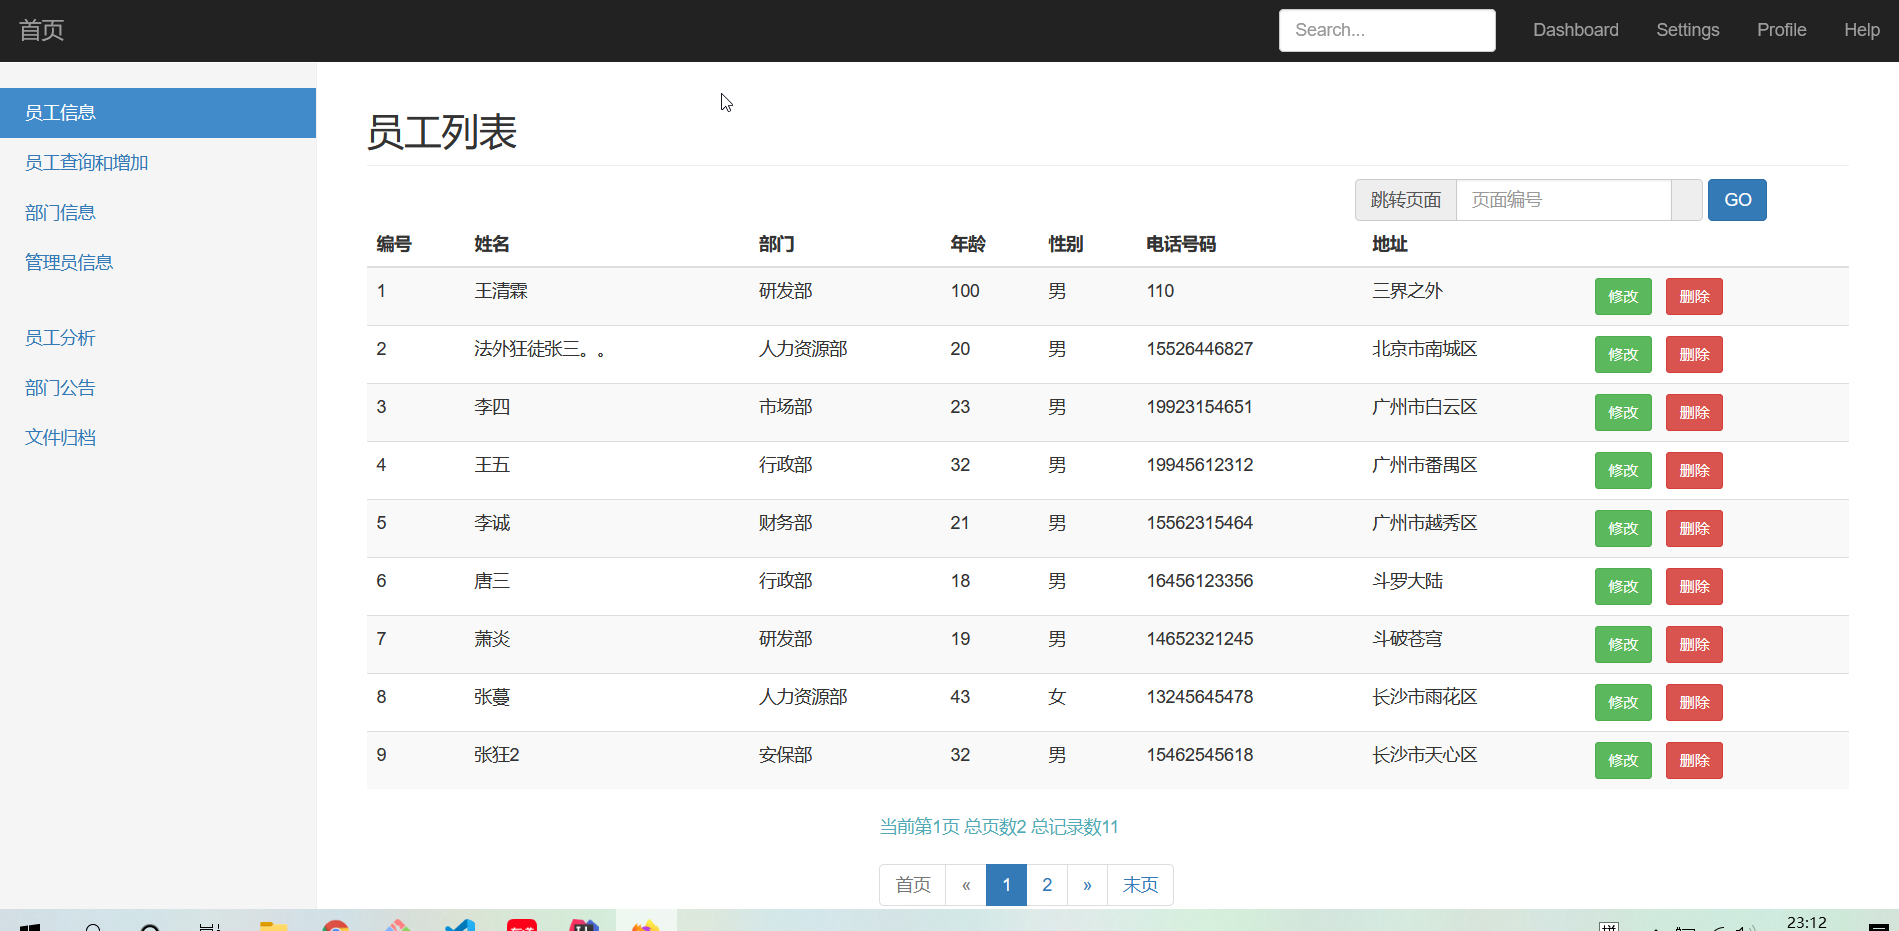Click the 地址 column header
The height and width of the screenshot is (931, 1899).
pos(1390,244)
